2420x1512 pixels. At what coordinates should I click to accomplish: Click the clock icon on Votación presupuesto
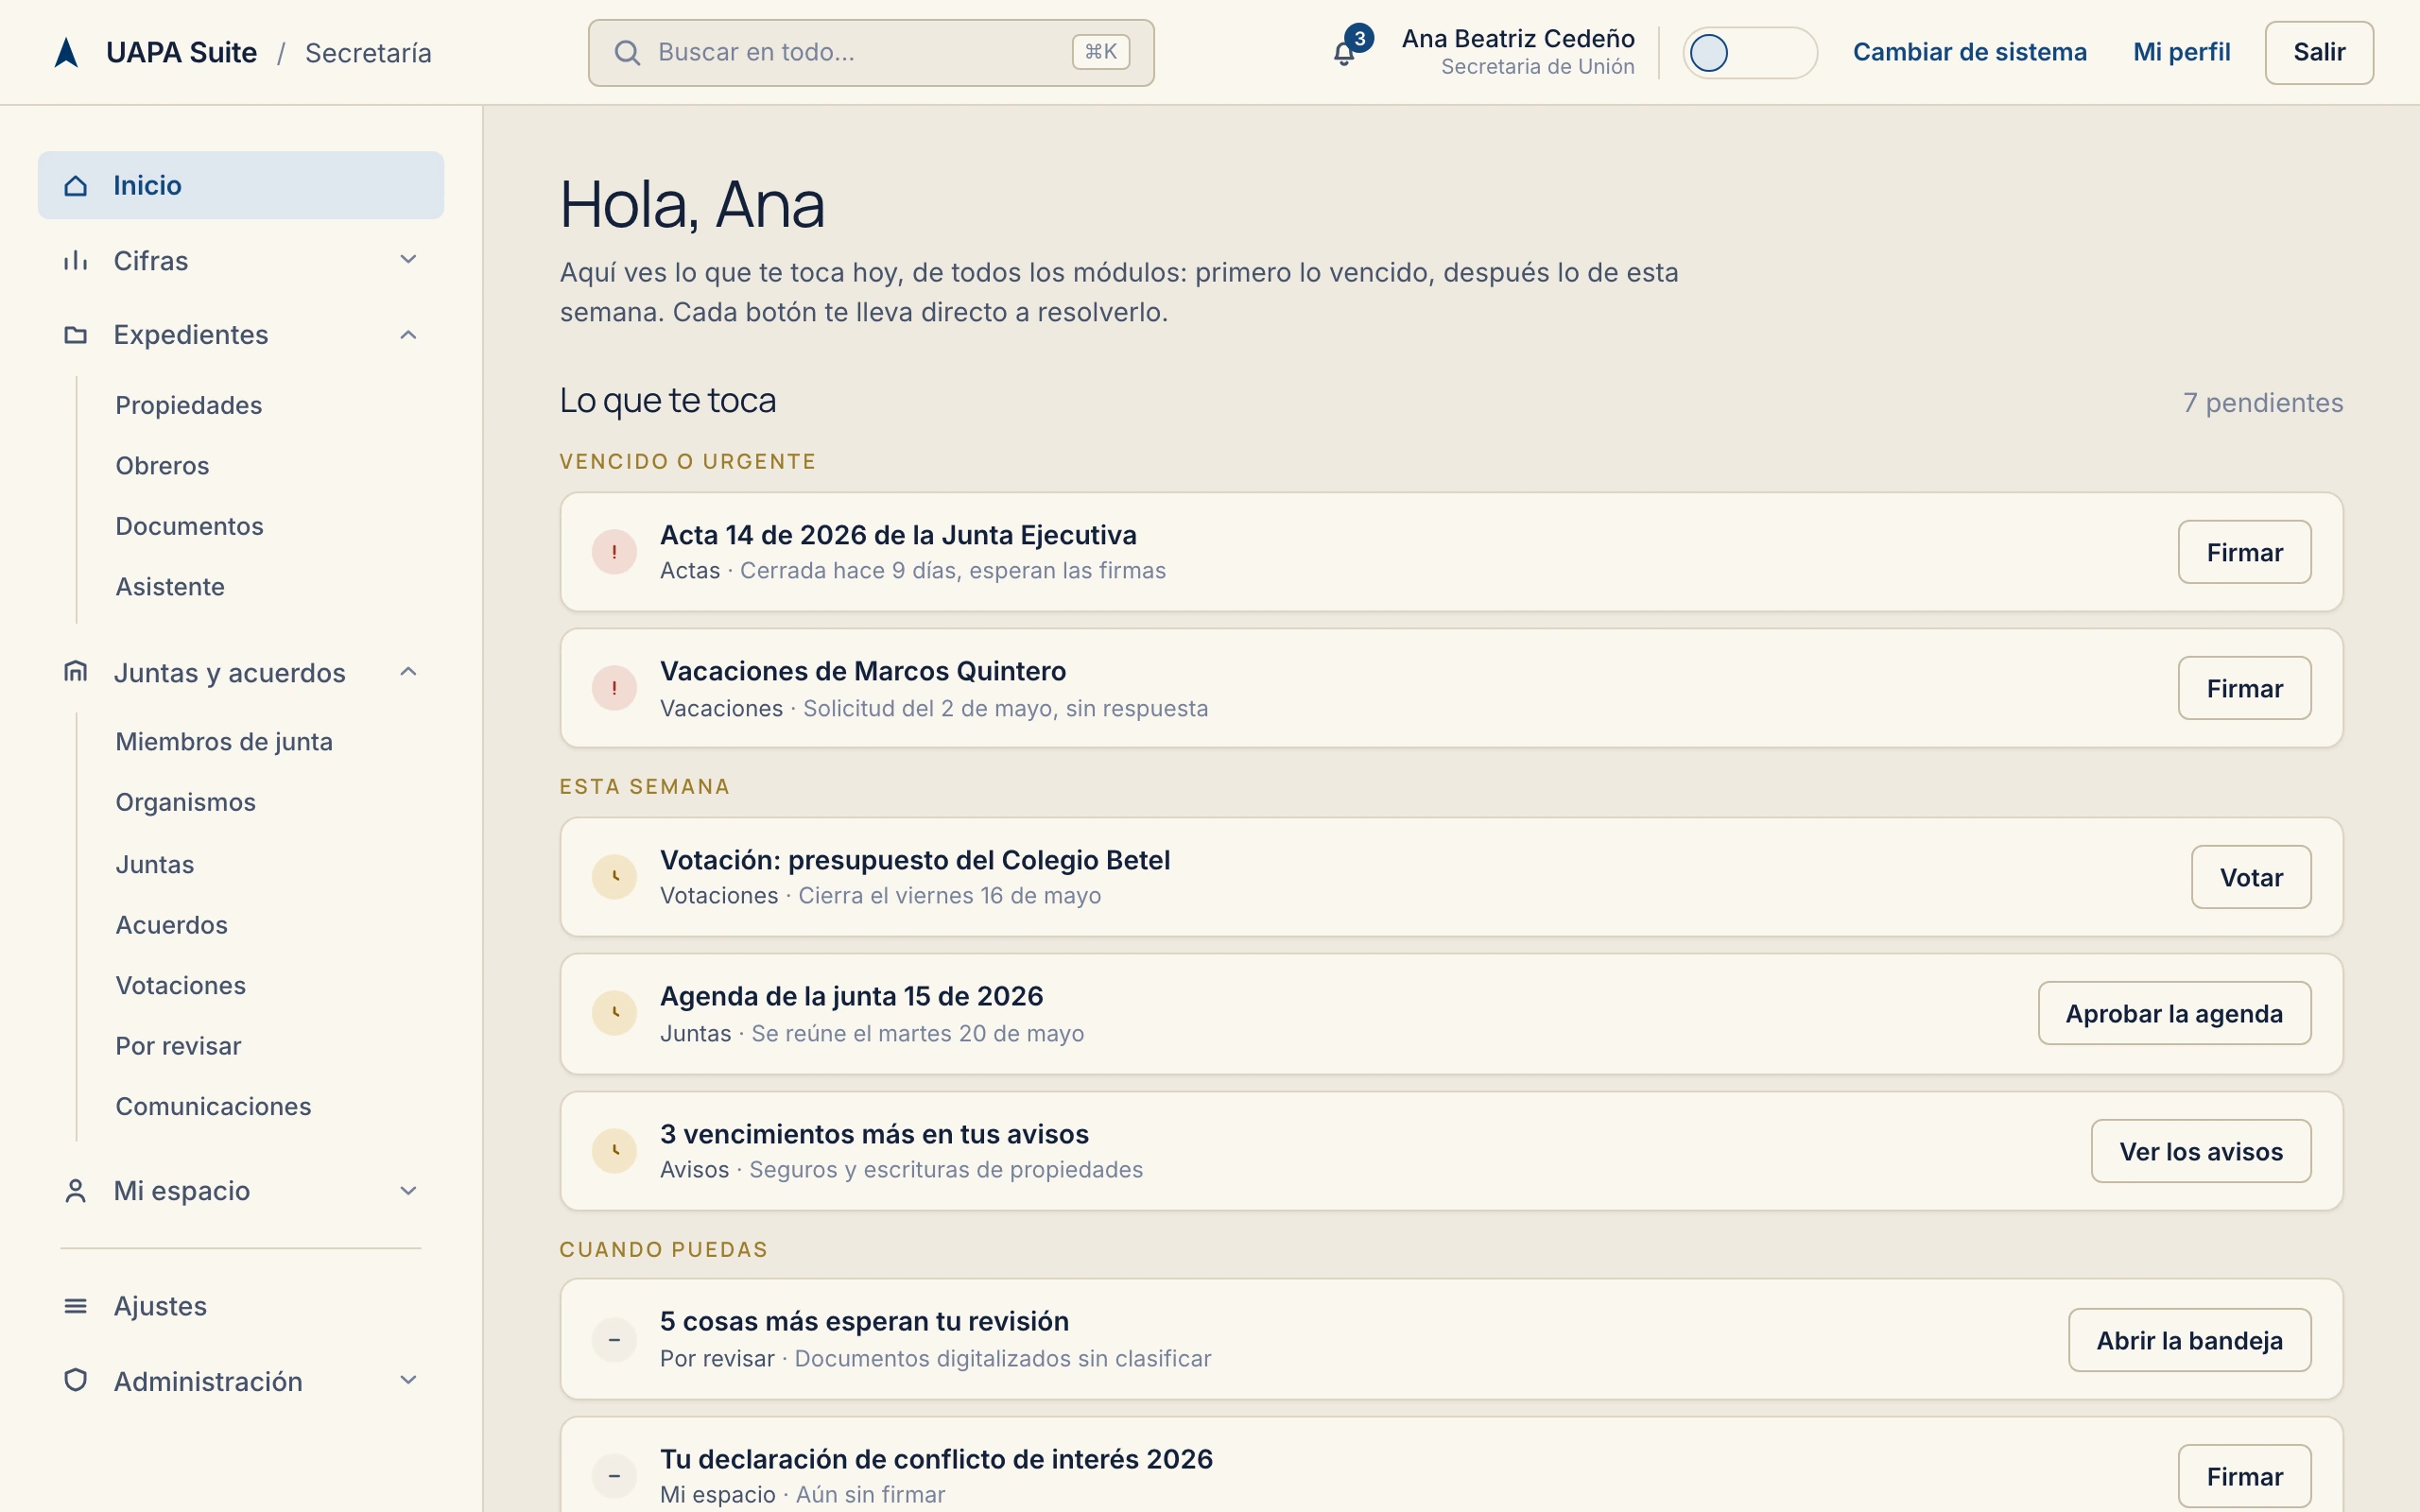tap(614, 877)
